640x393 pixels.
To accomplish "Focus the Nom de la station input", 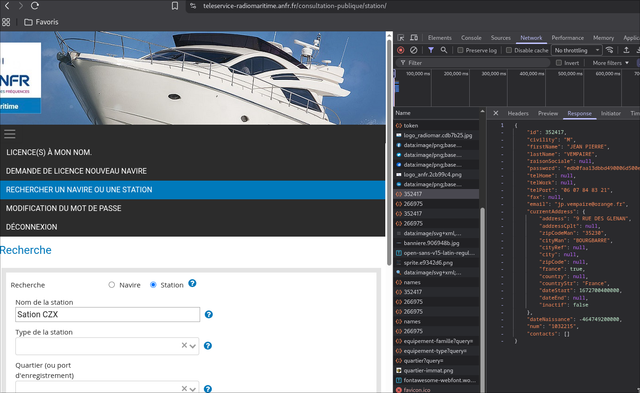I will click(108, 314).
